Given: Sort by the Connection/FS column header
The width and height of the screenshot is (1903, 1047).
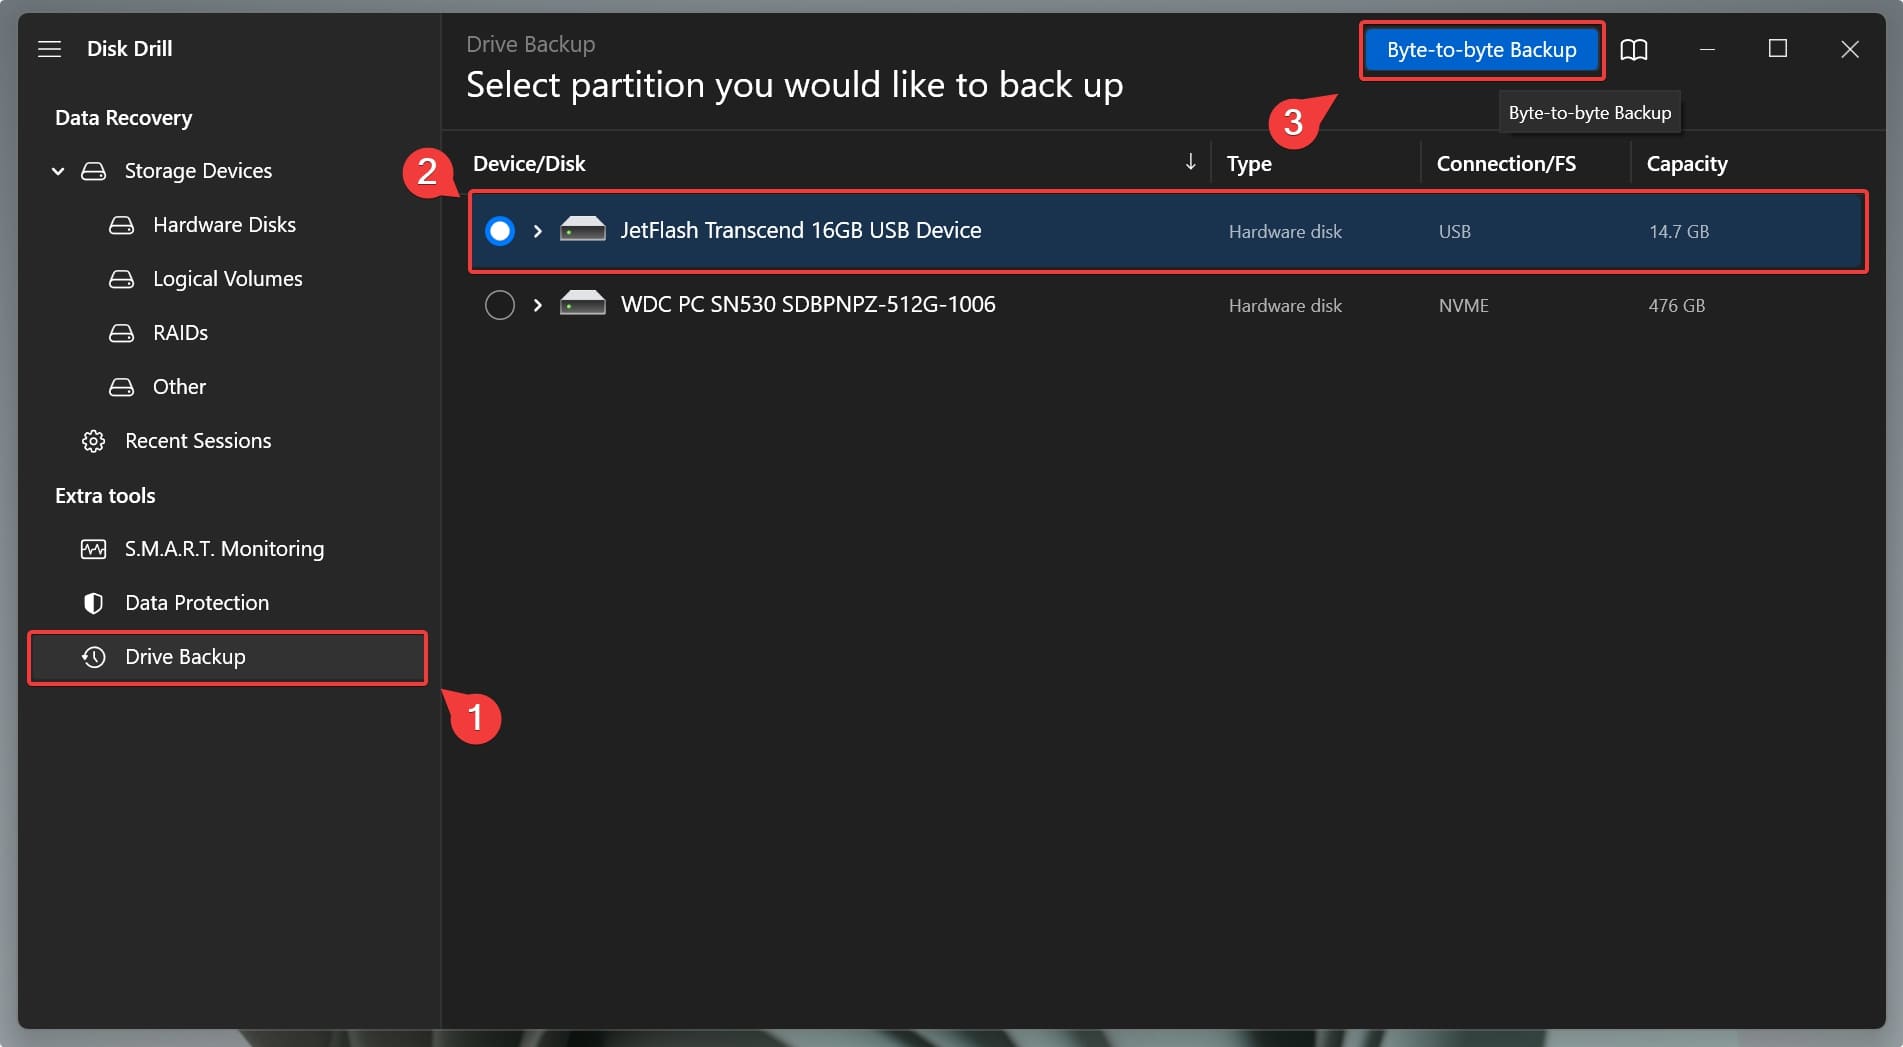Looking at the screenshot, I should (x=1506, y=164).
